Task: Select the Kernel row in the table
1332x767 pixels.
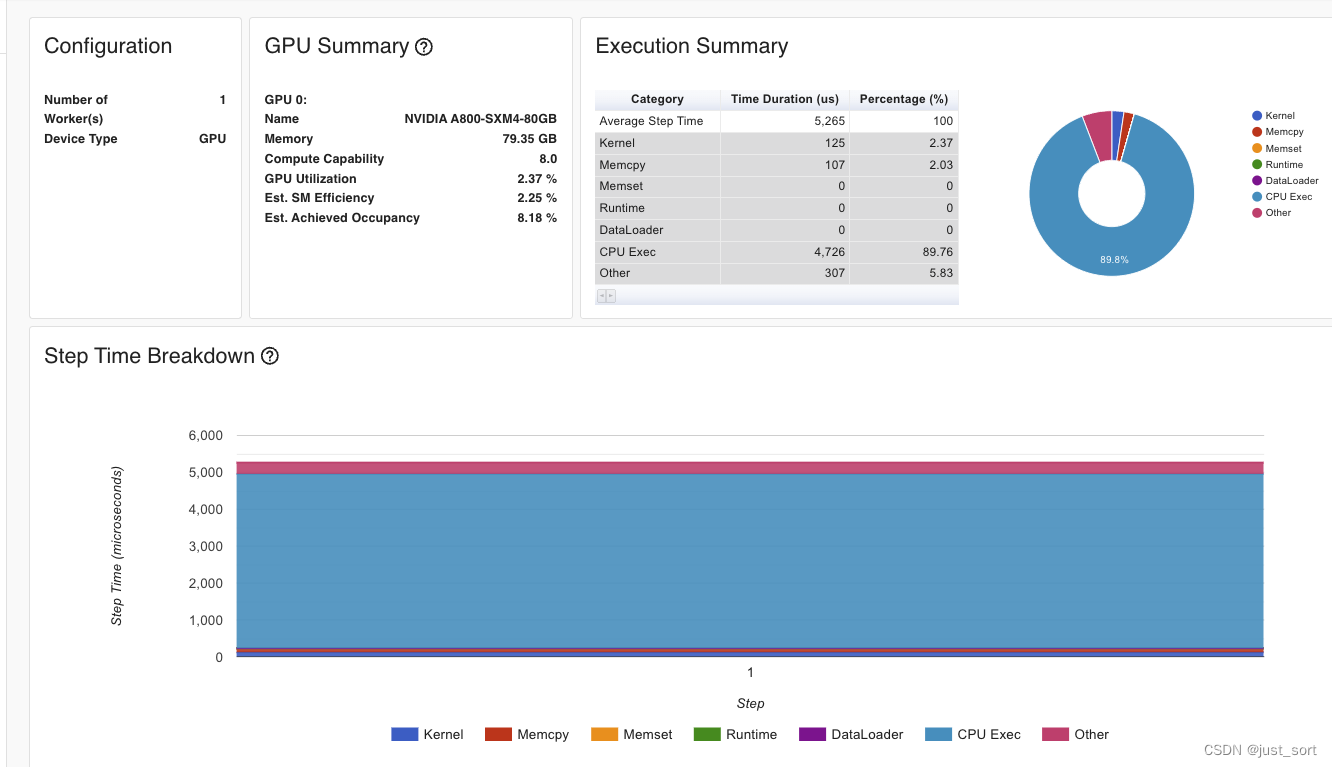Action: coord(776,143)
